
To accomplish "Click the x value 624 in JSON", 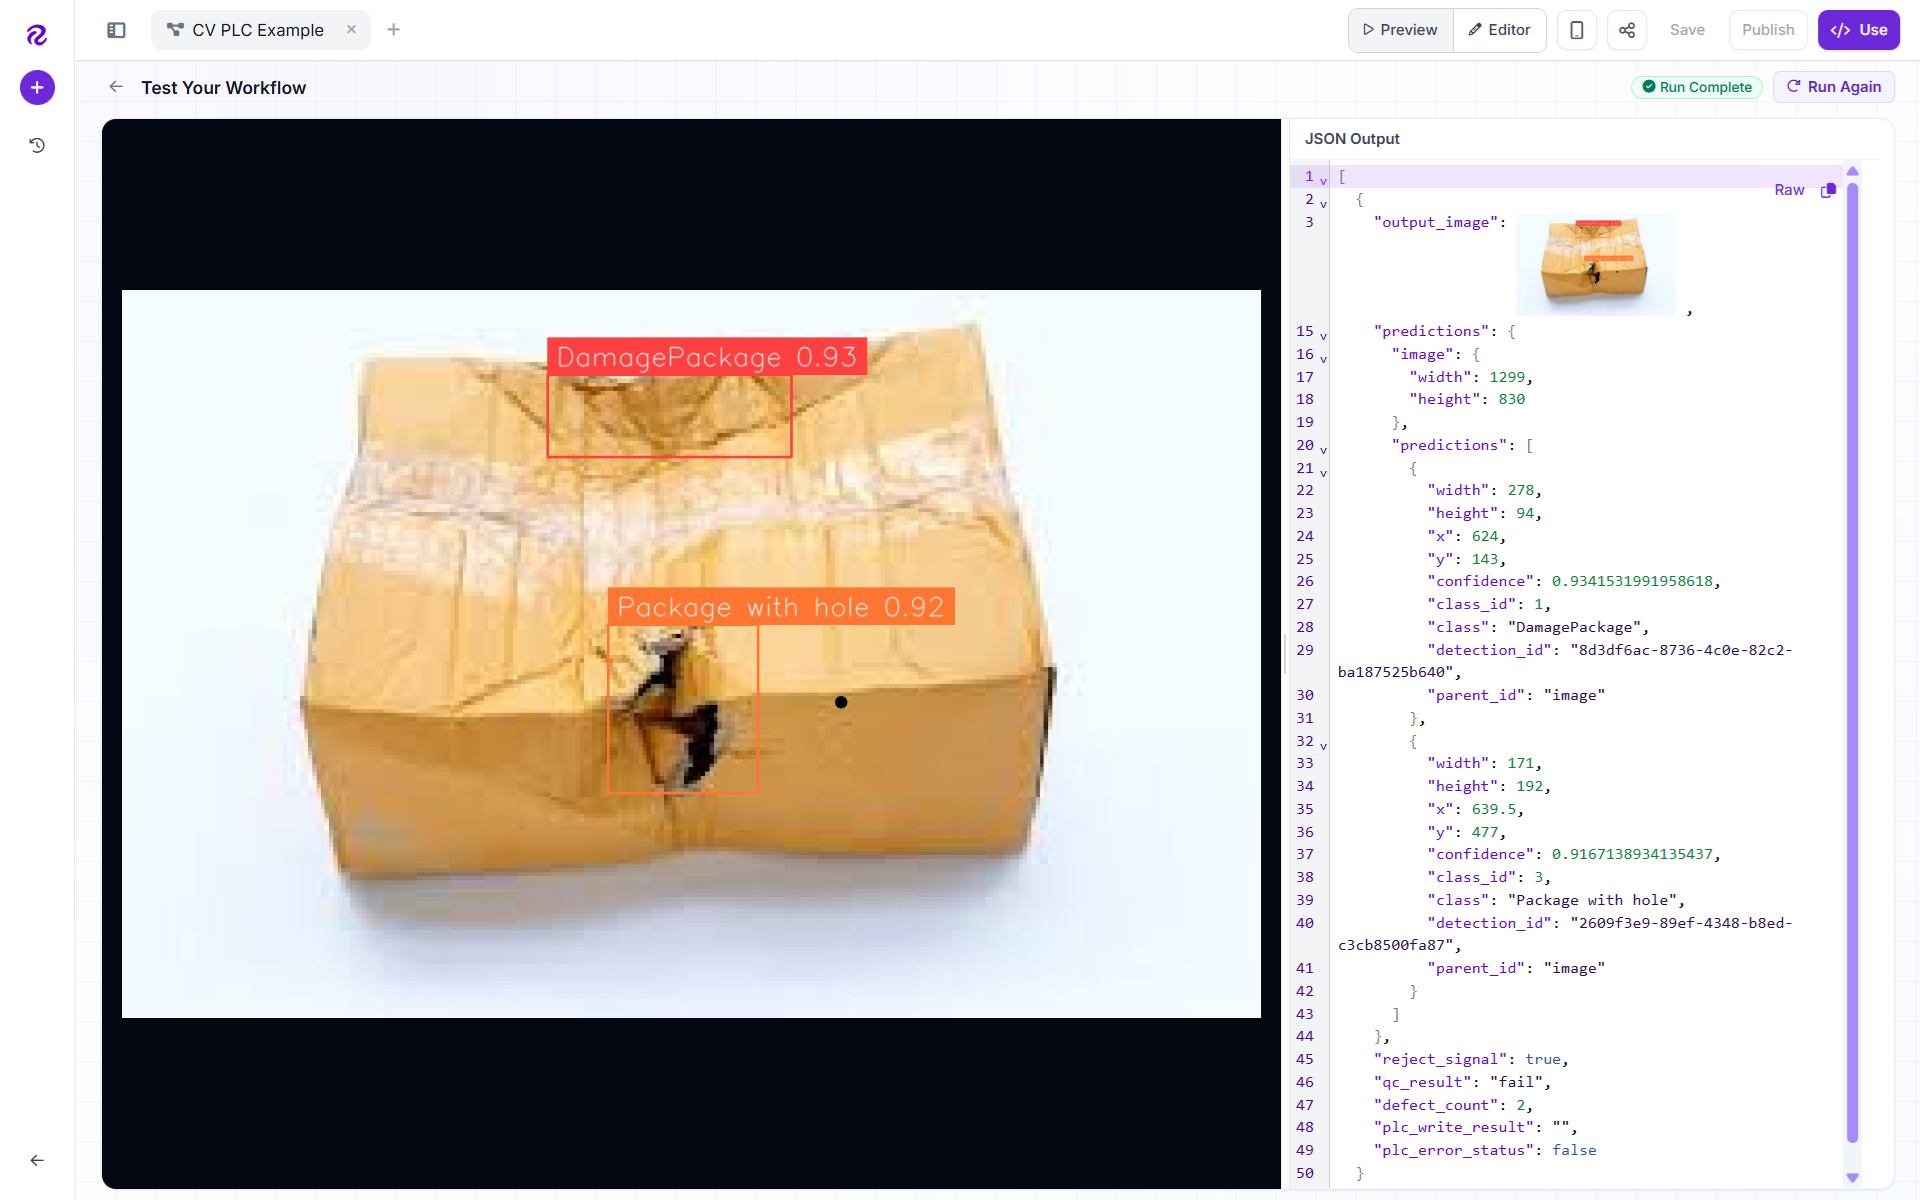I will 1485,536.
